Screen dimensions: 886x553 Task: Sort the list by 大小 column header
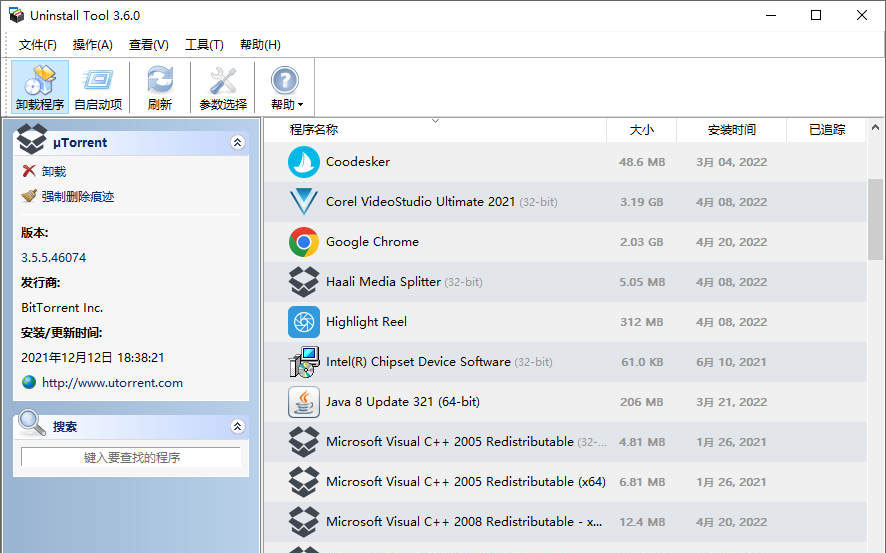click(641, 130)
